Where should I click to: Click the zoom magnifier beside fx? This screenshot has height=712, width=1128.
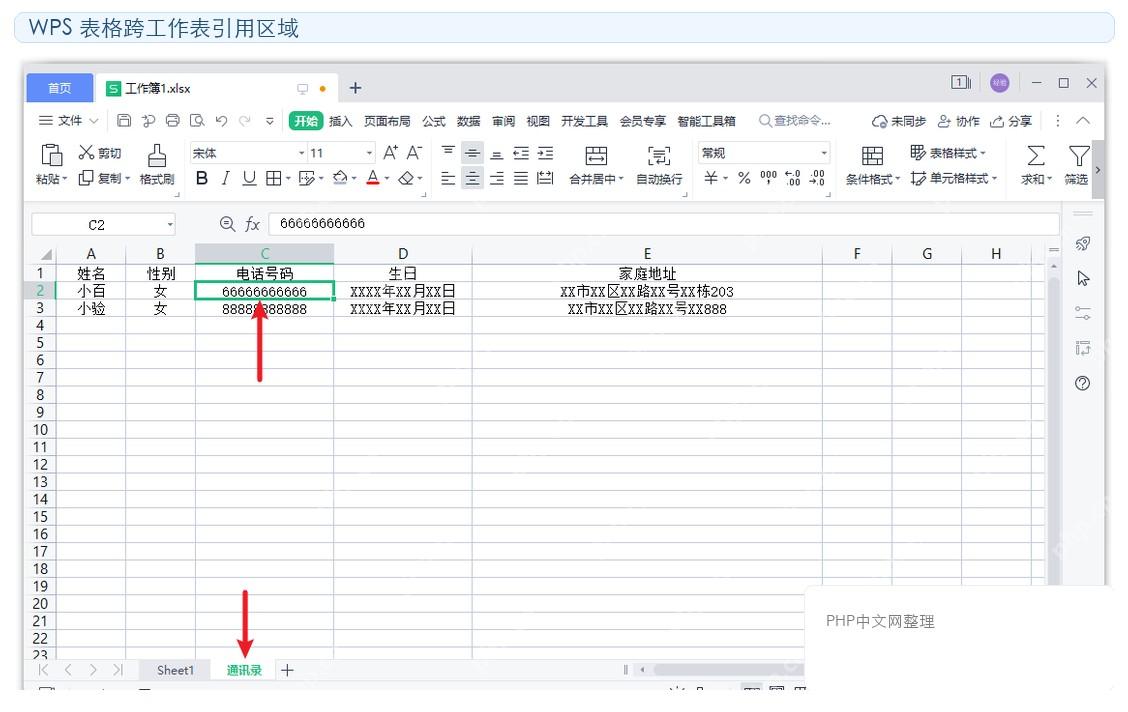(x=227, y=224)
